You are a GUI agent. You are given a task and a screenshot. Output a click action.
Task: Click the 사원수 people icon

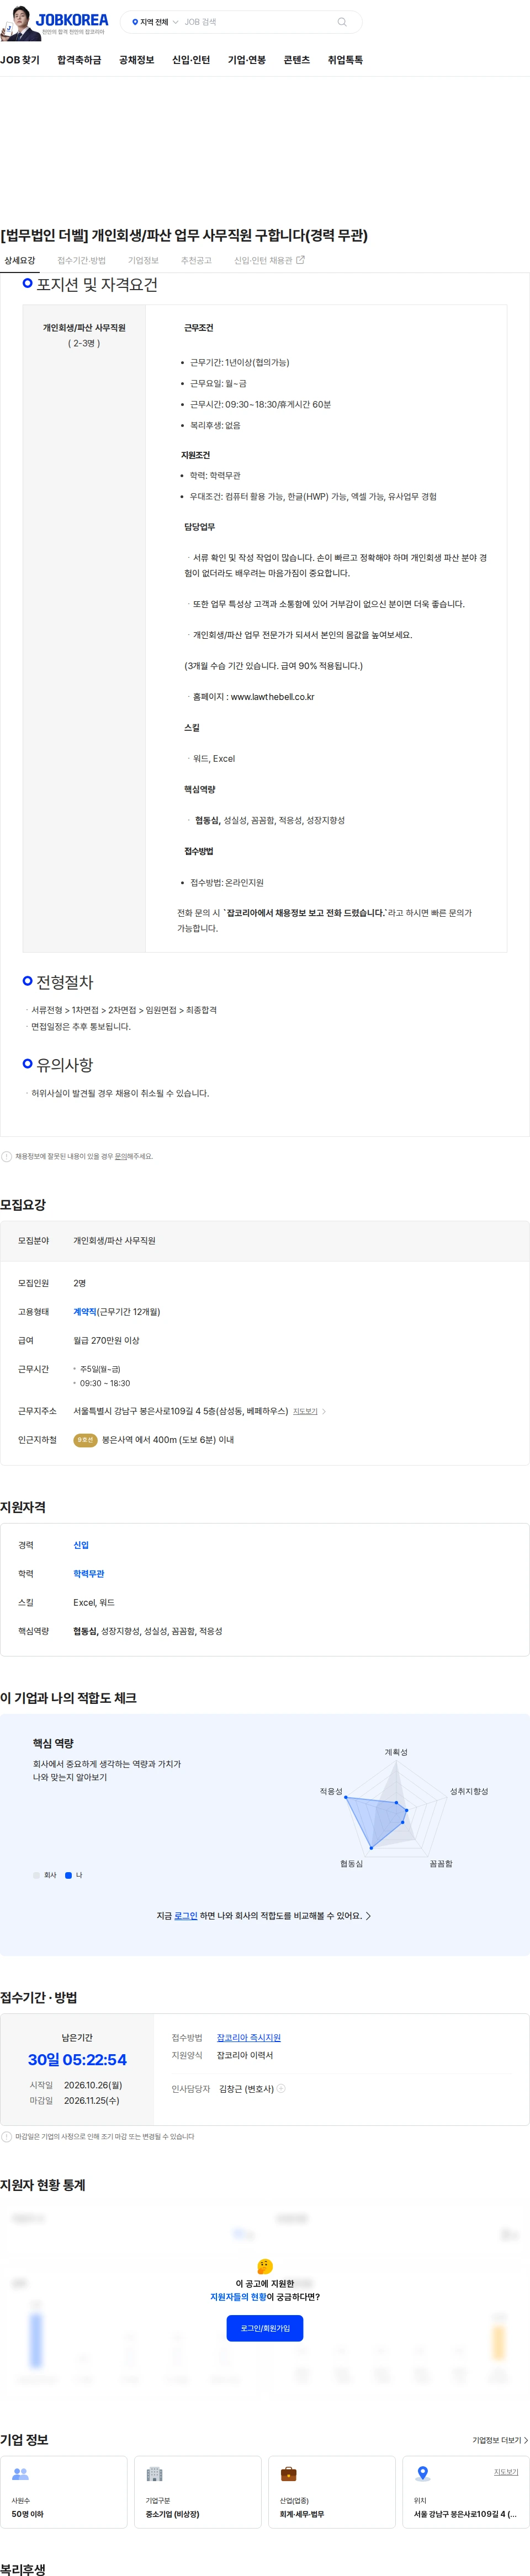(20, 2475)
